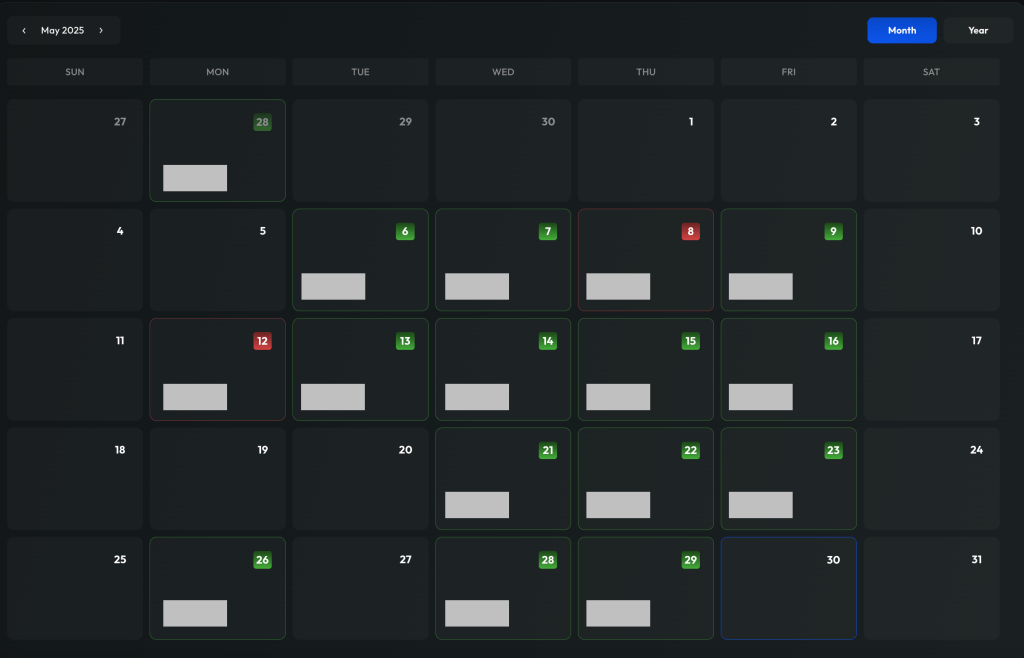The image size is (1024, 658).
Task: Click the gray entry on May 29
Action: 618,613
